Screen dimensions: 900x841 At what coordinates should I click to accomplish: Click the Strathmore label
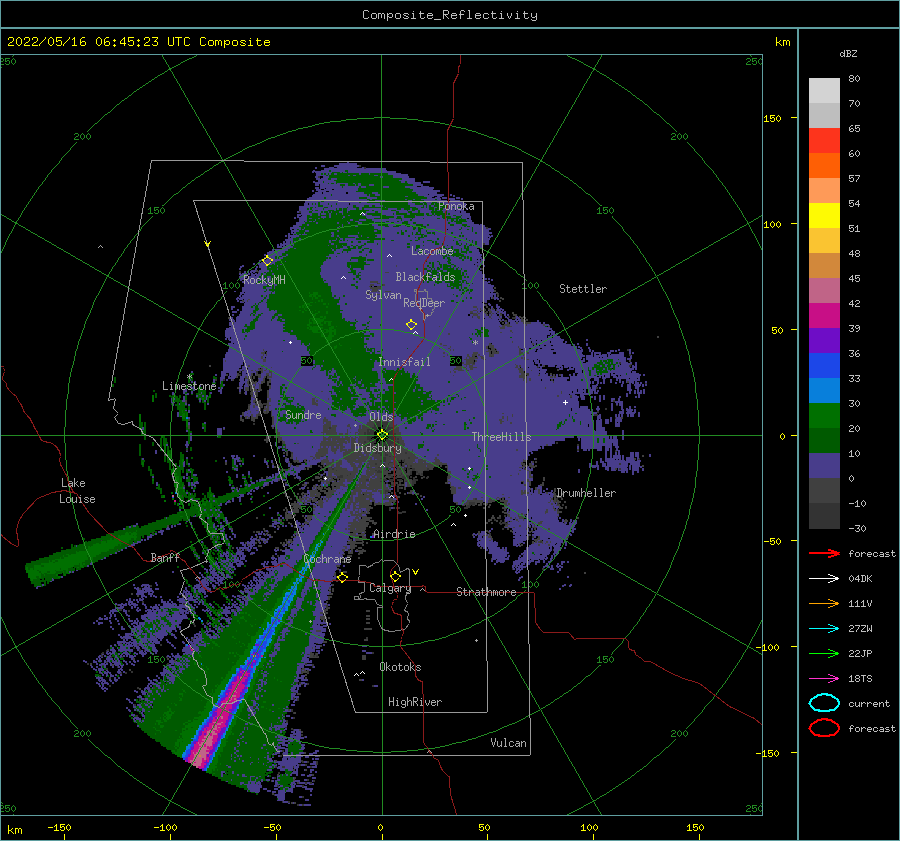pyautogui.click(x=486, y=592)
